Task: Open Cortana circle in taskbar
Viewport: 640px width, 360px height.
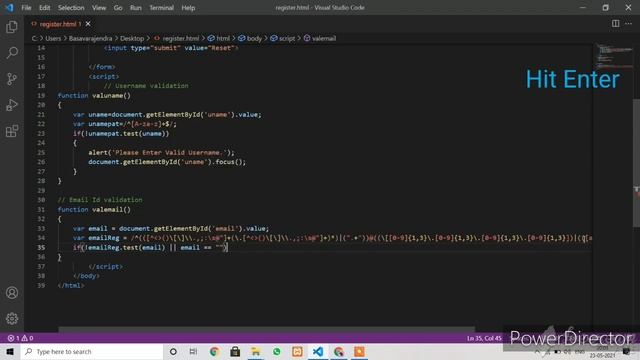Action: click(x=173, y=351)
